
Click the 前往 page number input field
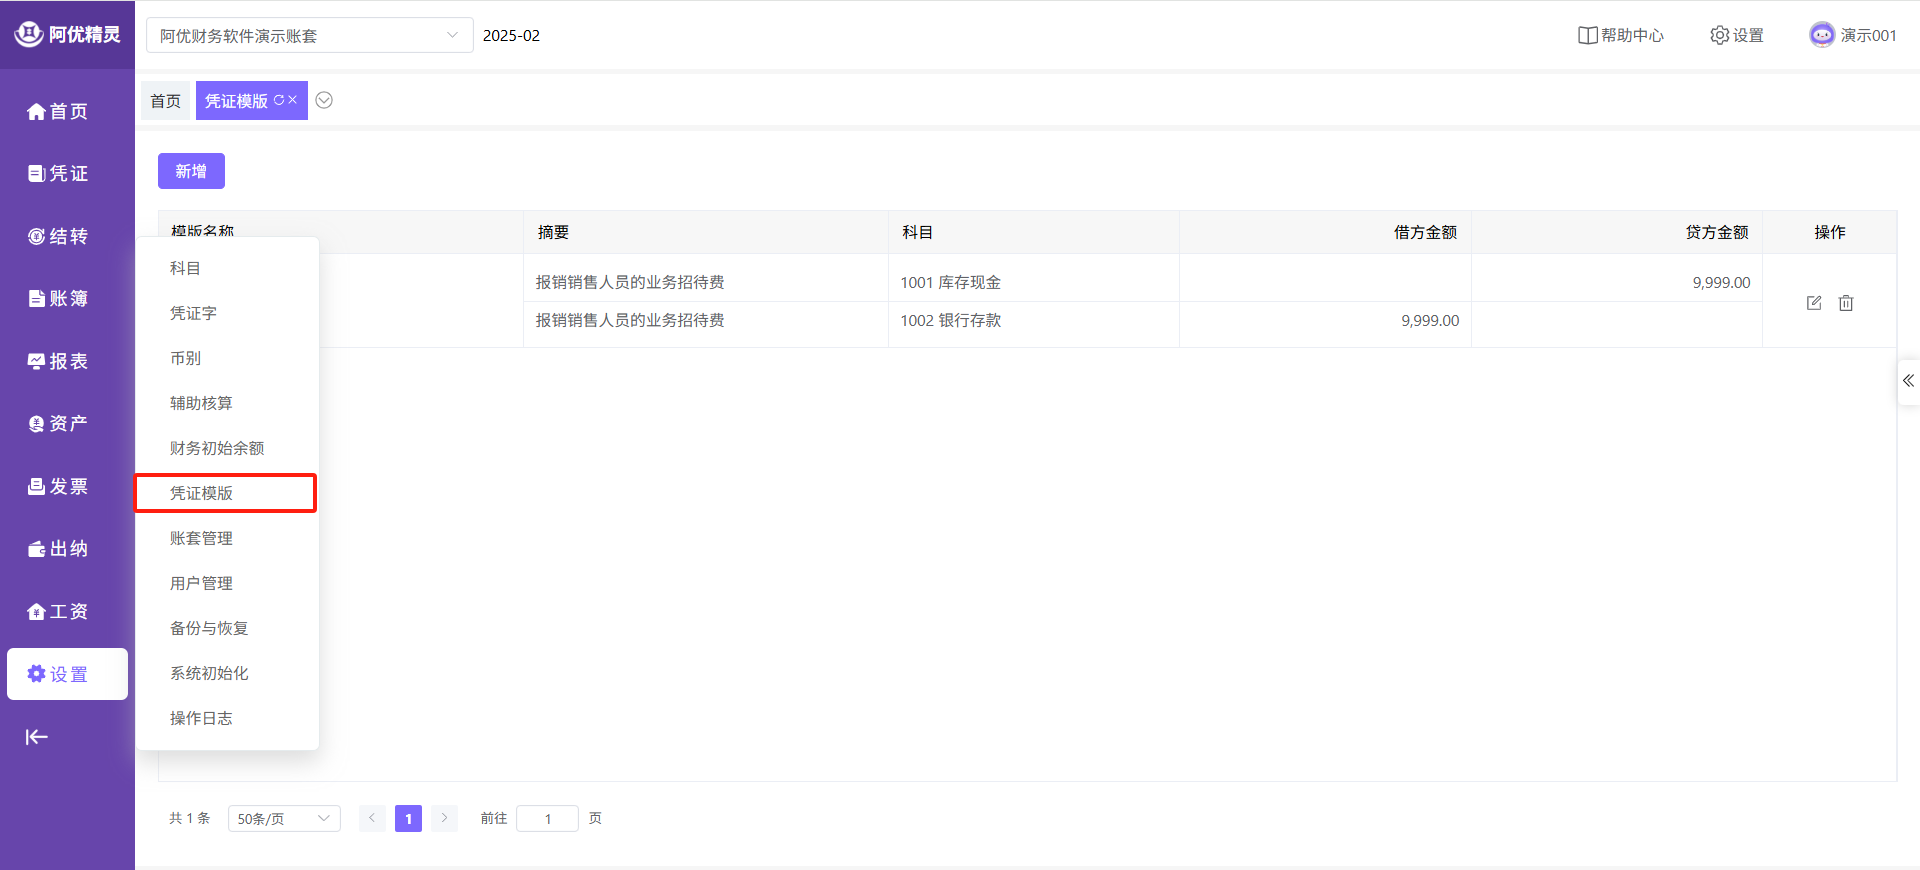pyautogui.click(x=547, y=818)
